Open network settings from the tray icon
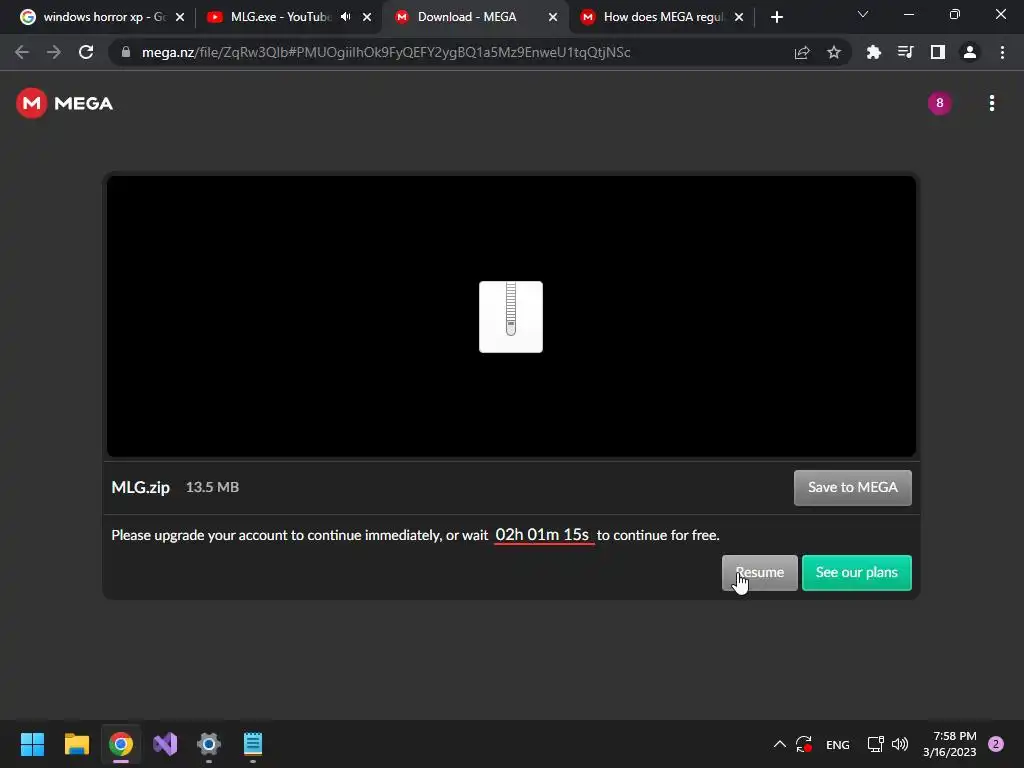Image resolution: width=1024 pixels, height=768 pixels. [876, 744]
